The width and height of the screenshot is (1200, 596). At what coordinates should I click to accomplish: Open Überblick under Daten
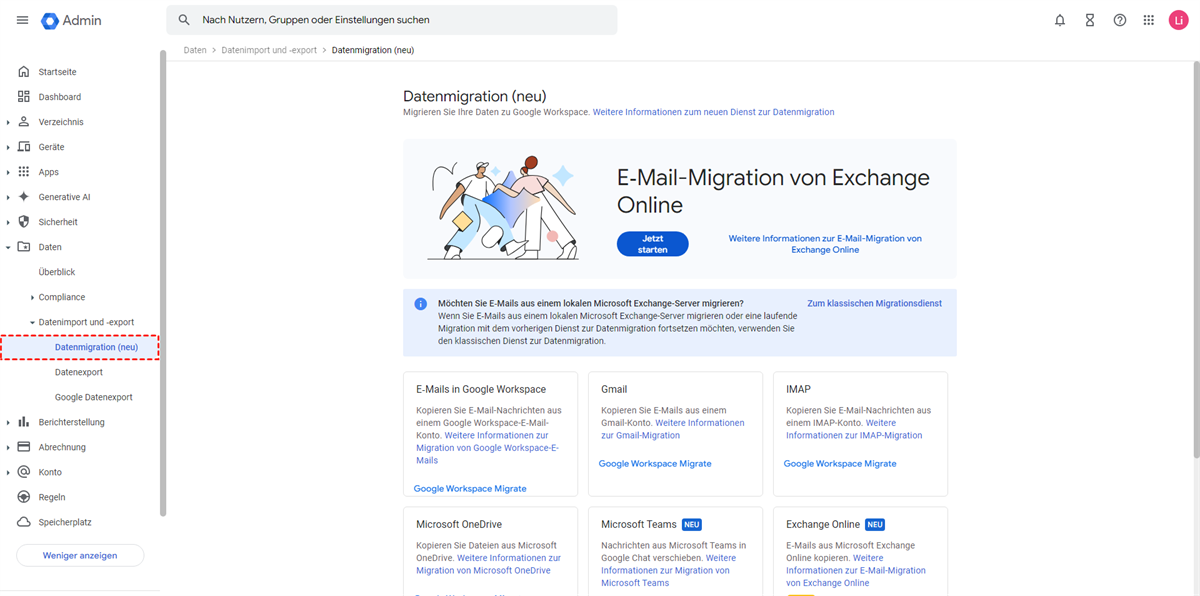pyautogui.click(x=57, y=272)
